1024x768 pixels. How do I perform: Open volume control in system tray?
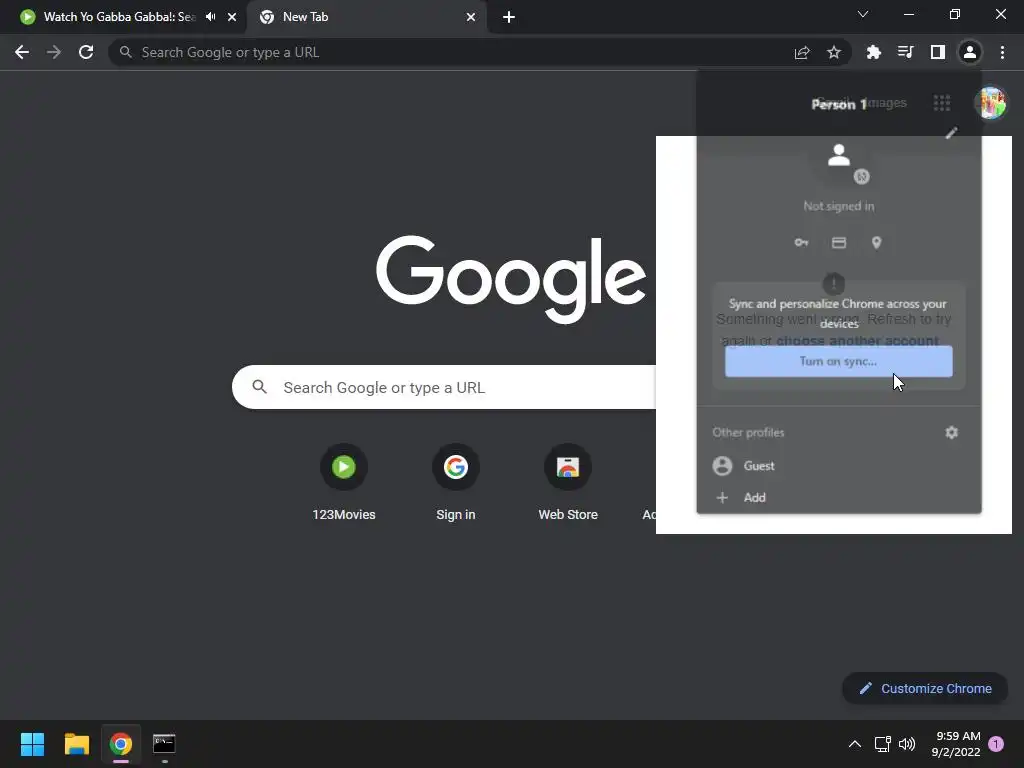point(907,744)
